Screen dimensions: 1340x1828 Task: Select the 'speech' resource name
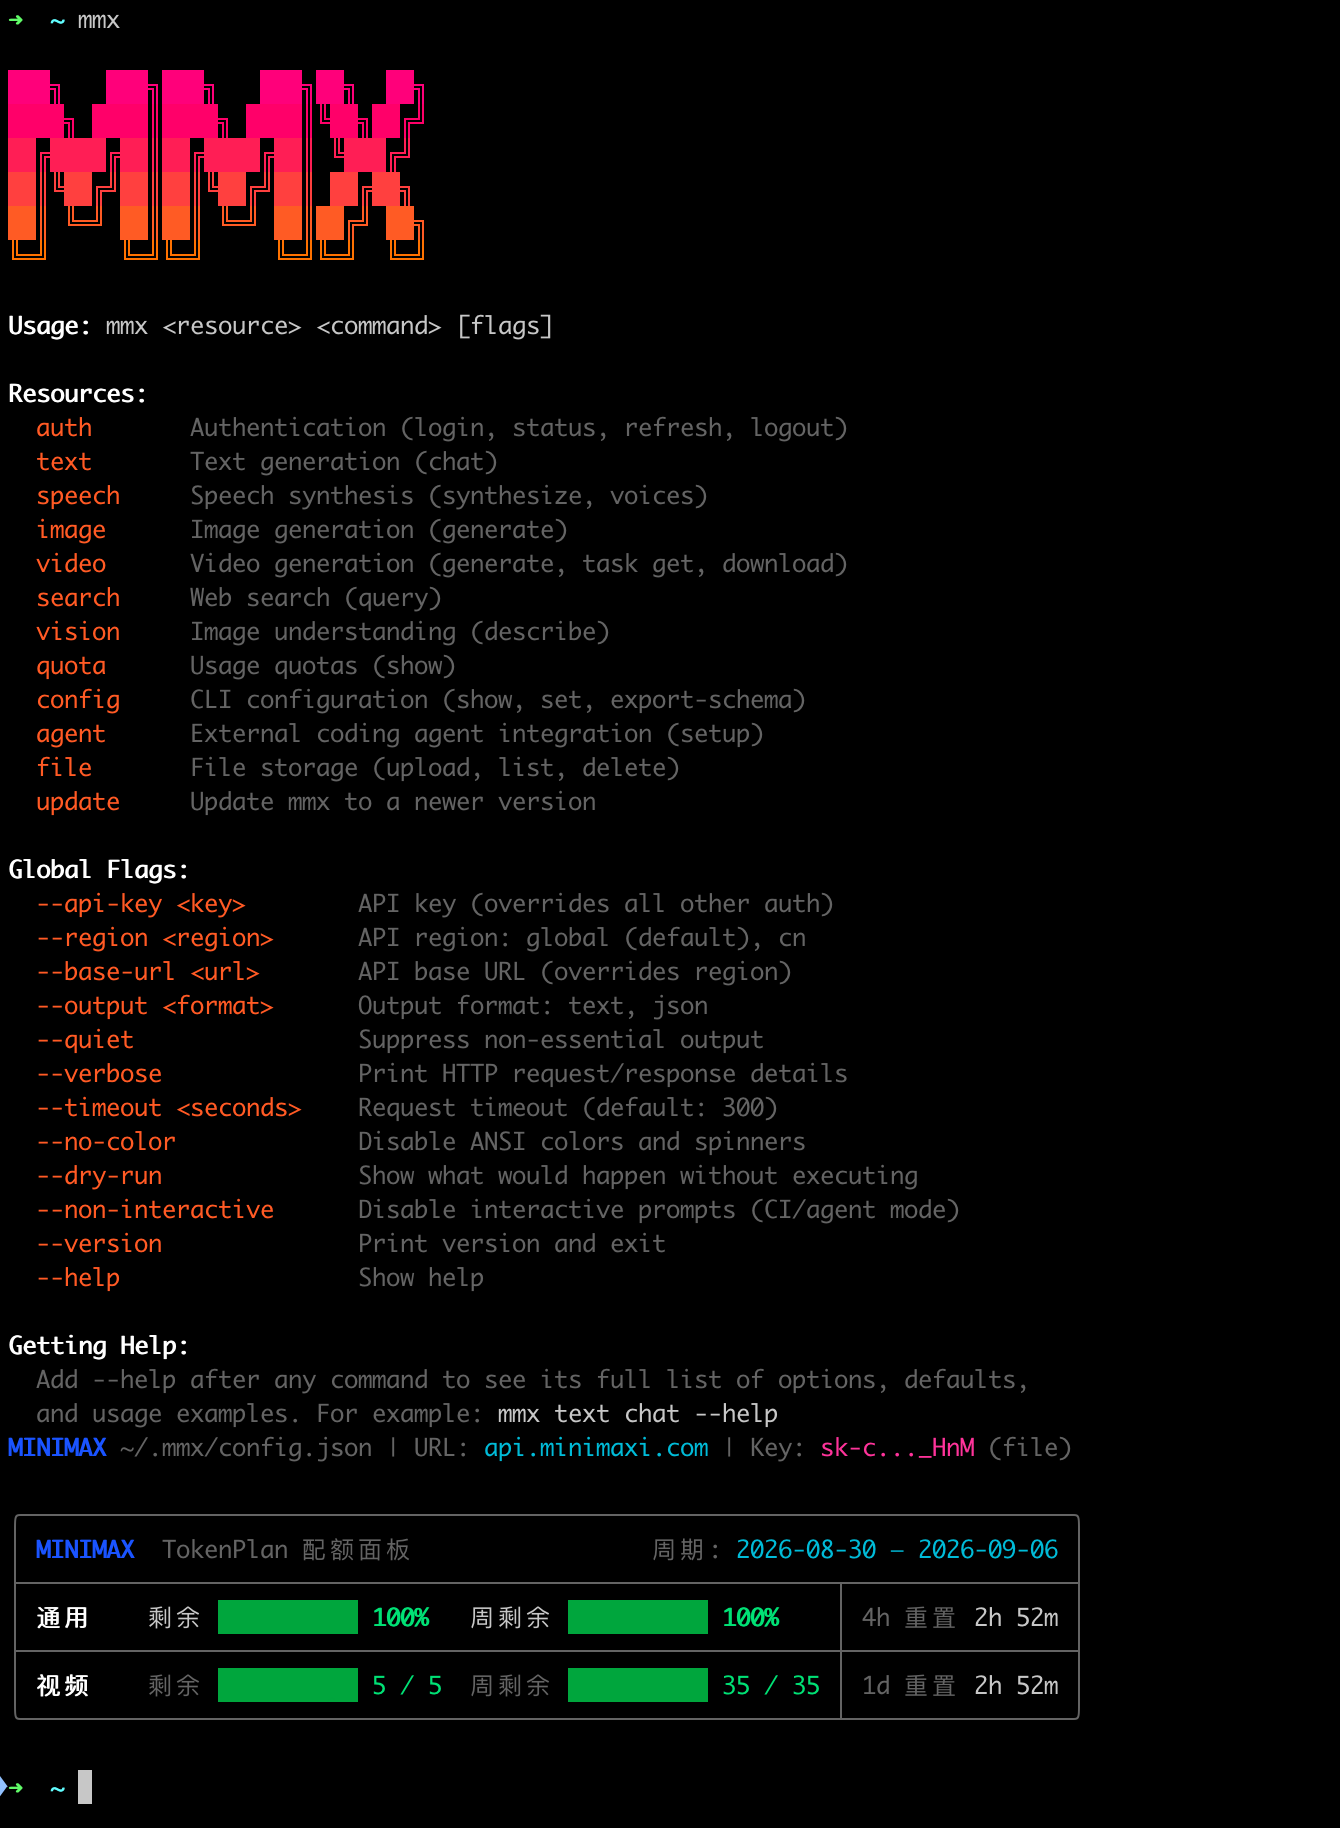click(78, 496)
